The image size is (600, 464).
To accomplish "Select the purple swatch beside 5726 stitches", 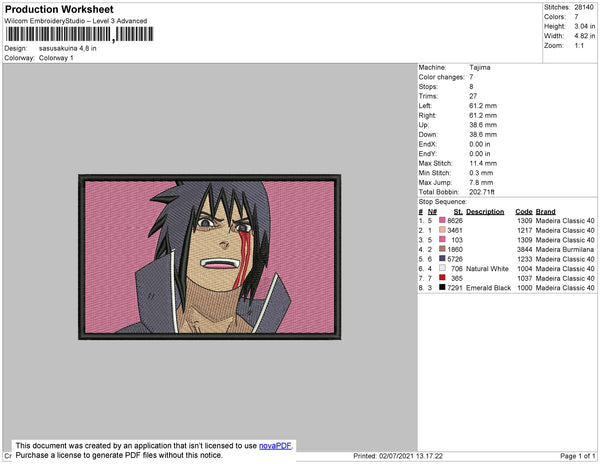I will [442, 258].
